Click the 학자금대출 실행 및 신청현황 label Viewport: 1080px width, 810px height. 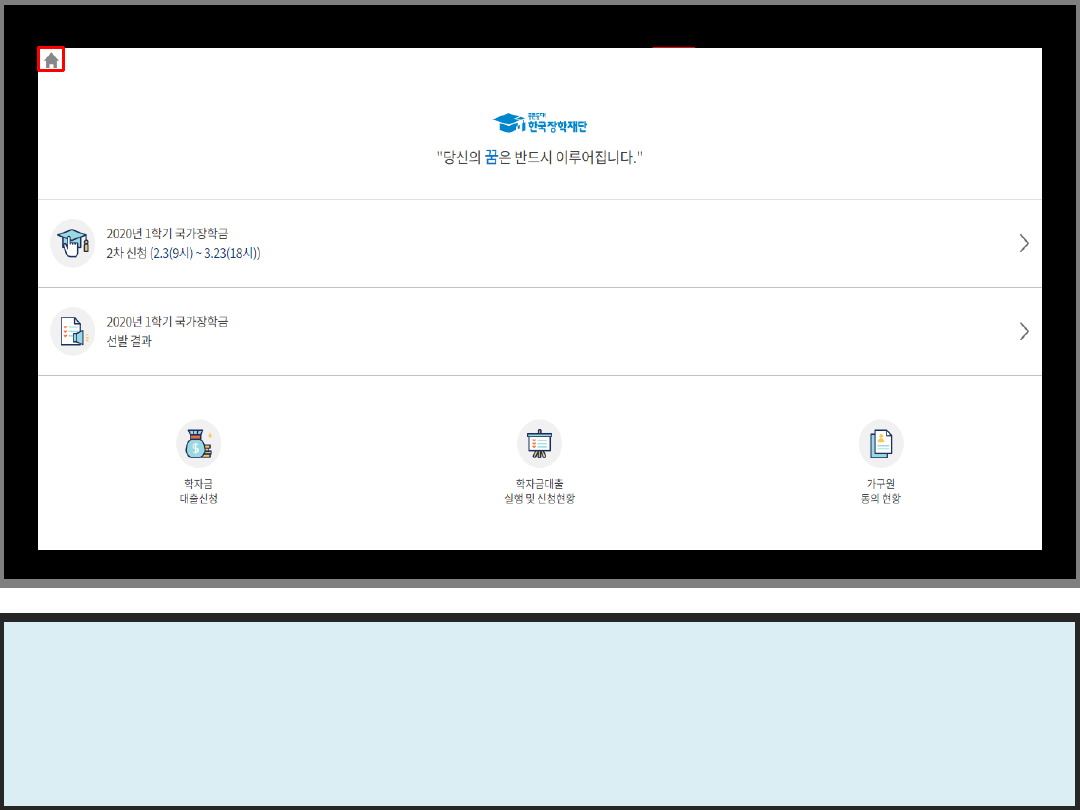tap(539, 491)
